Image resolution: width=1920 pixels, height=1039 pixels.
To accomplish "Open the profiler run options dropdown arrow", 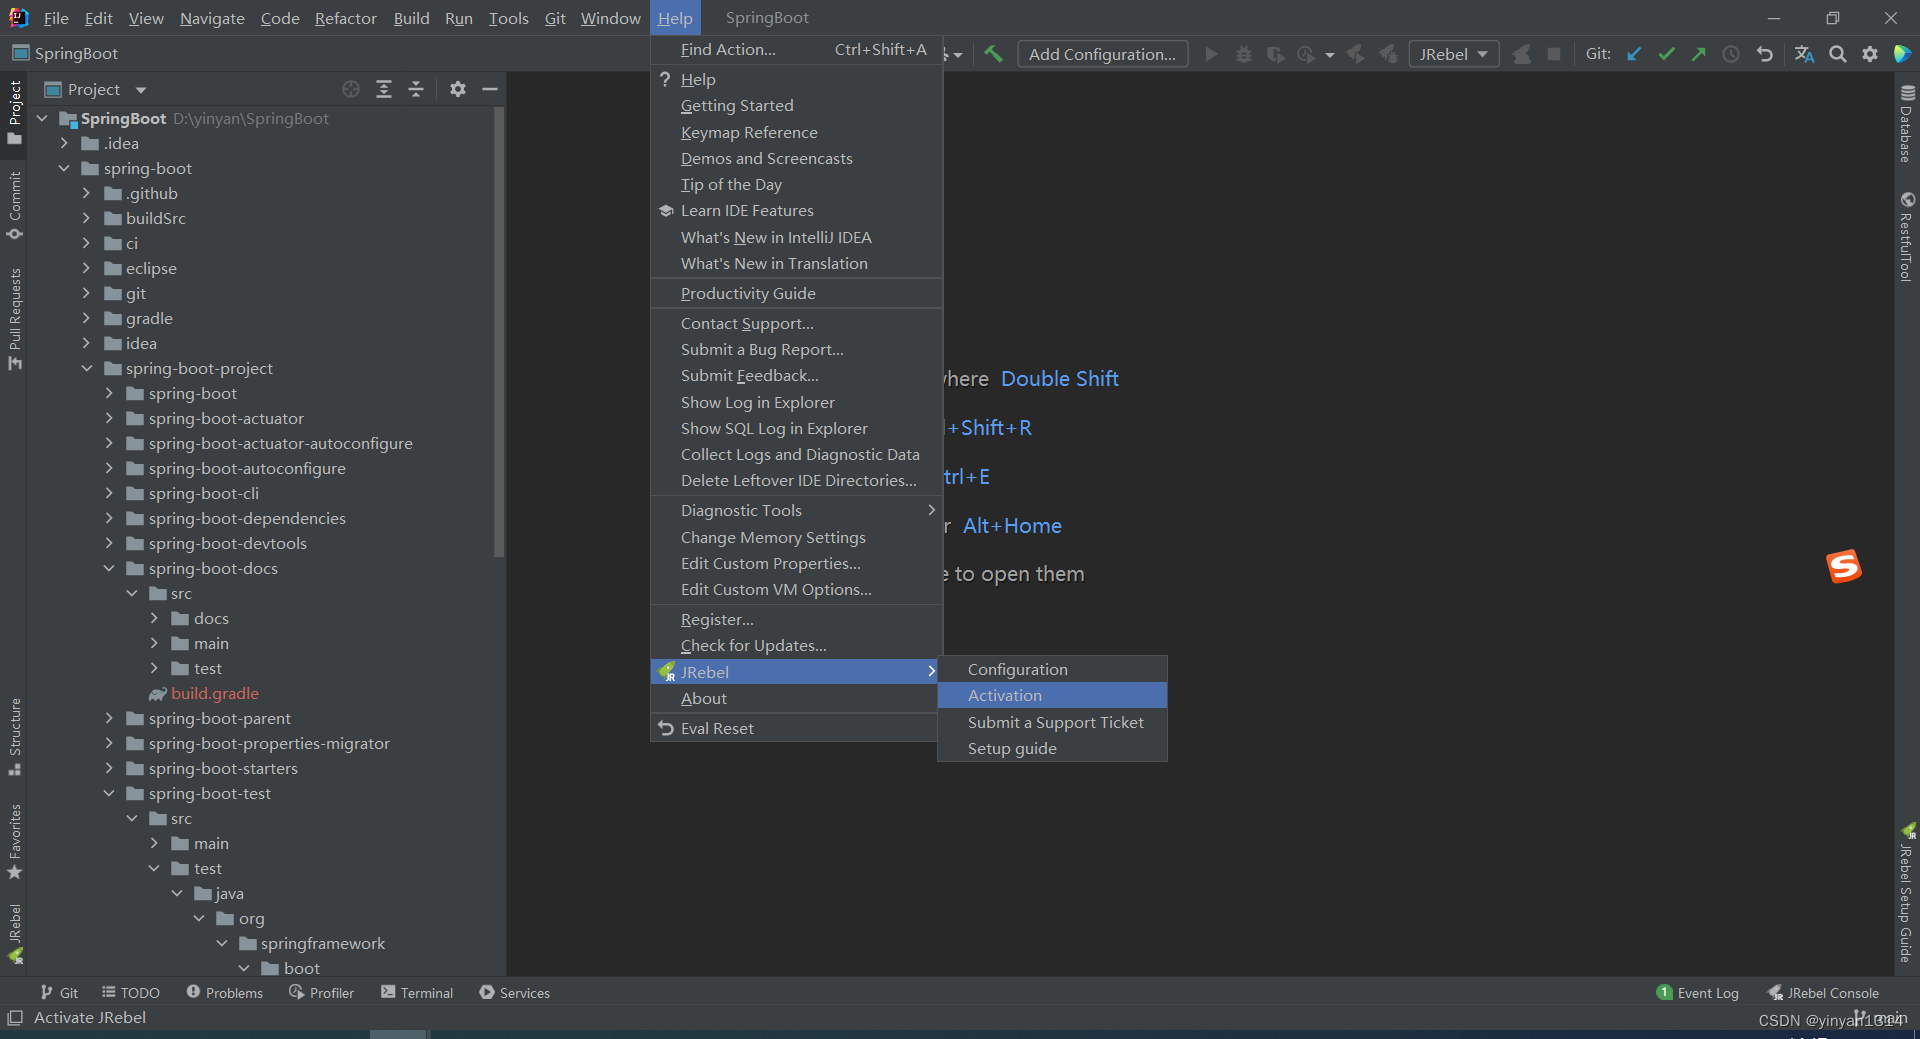I will (x=1329, y=55).
